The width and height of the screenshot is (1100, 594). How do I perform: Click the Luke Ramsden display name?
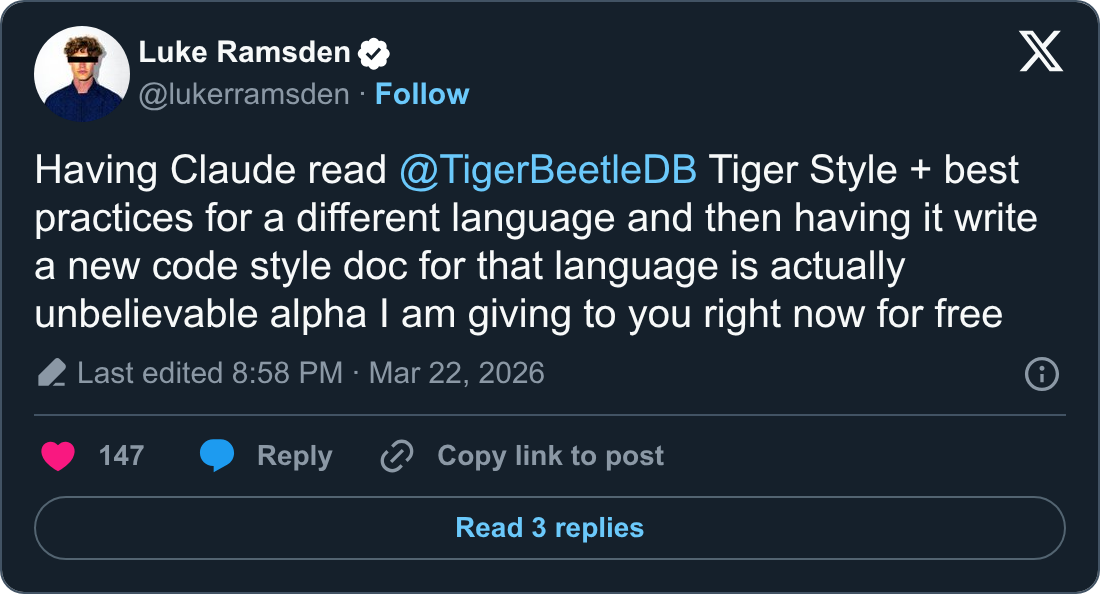244,53
